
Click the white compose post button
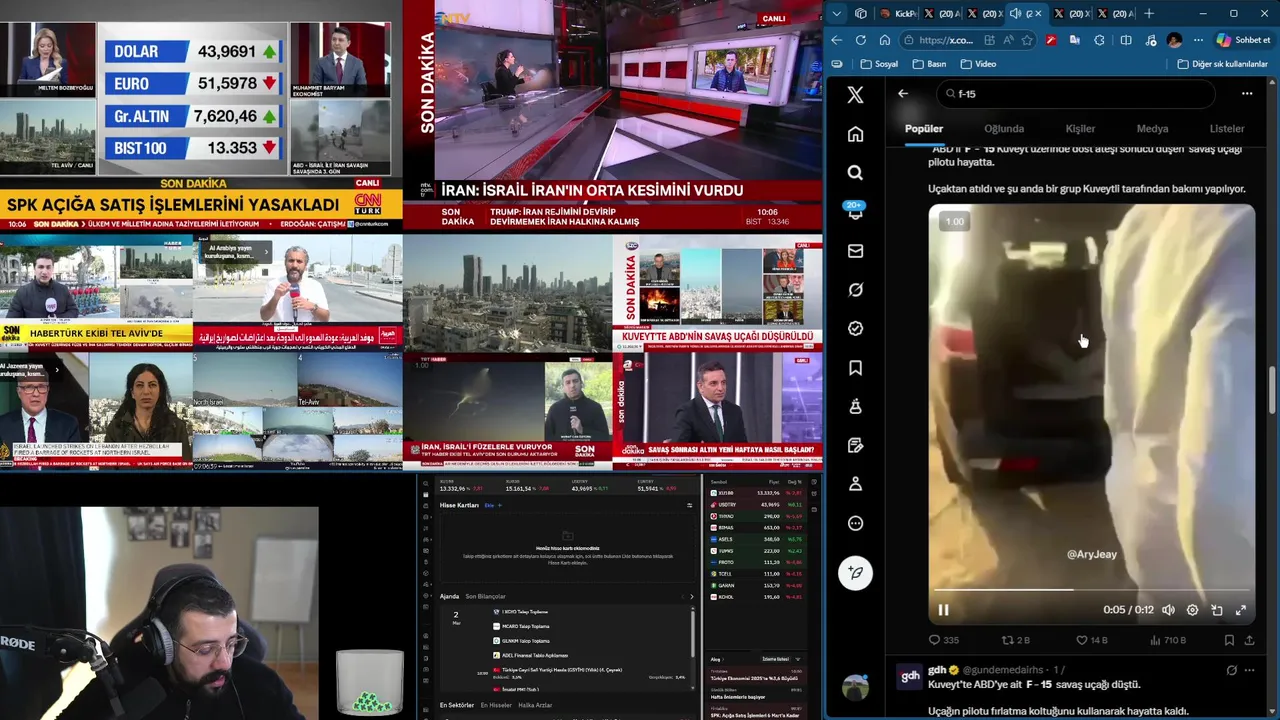pos(855,573)
